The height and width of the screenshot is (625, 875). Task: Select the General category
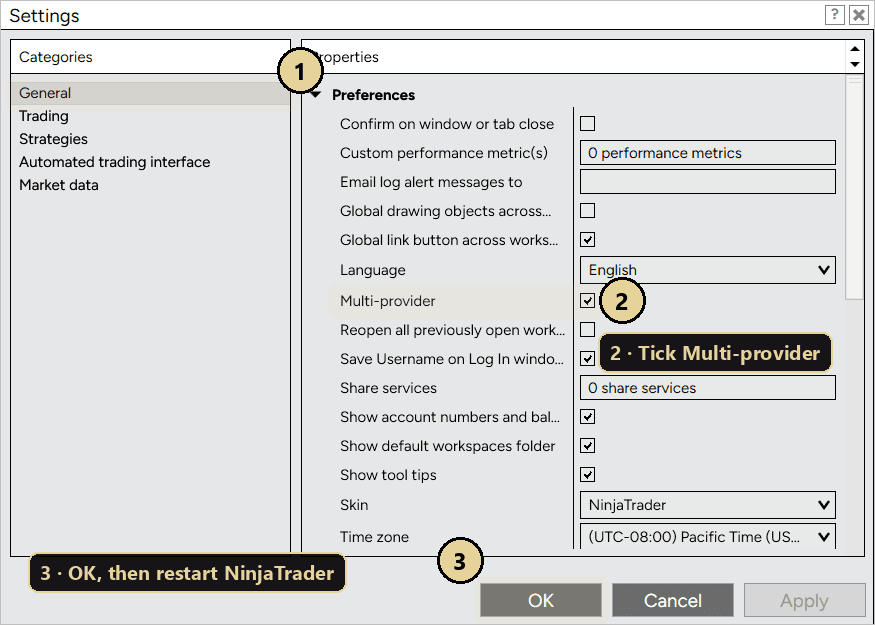150,93
